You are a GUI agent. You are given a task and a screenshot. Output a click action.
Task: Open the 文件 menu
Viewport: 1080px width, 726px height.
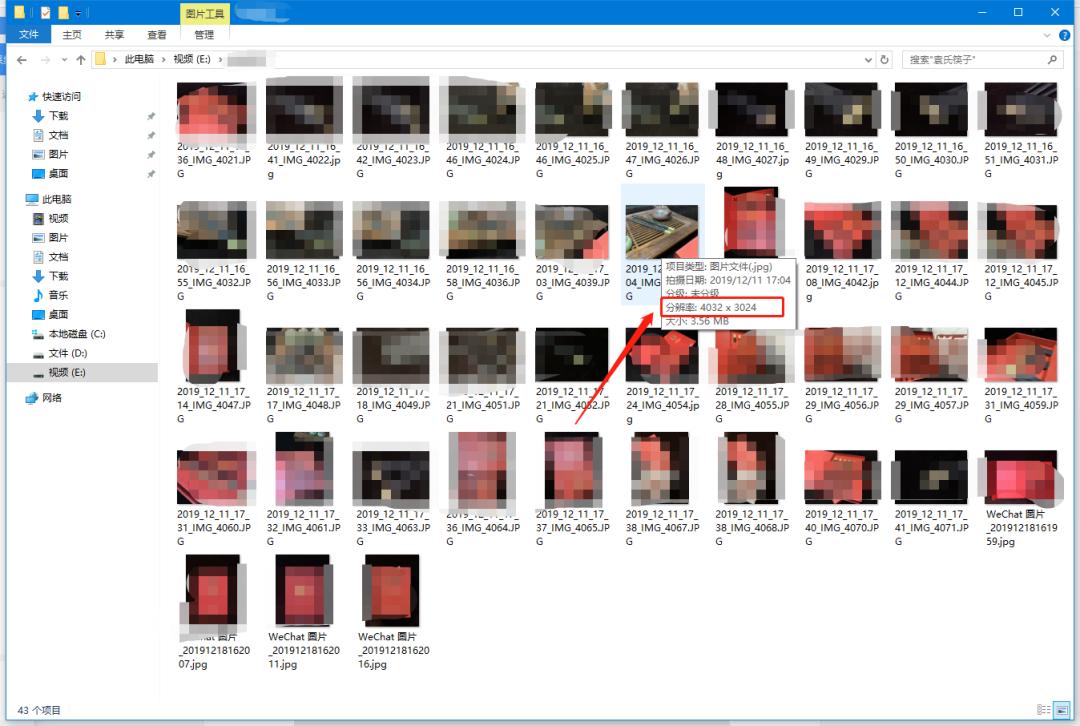pyautogui.click(x=29, y=34)
